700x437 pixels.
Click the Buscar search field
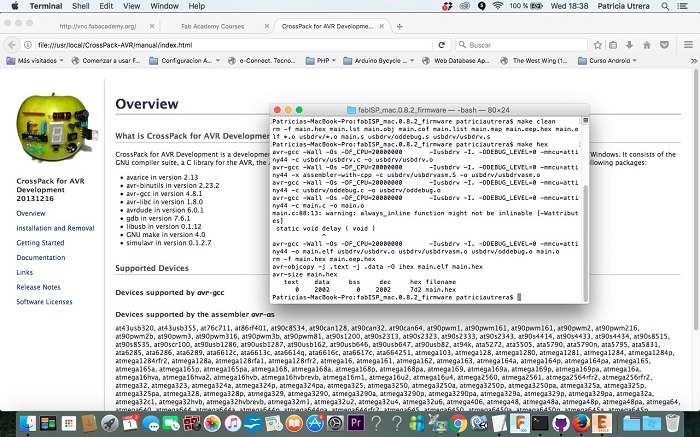(x=521, y=45)
